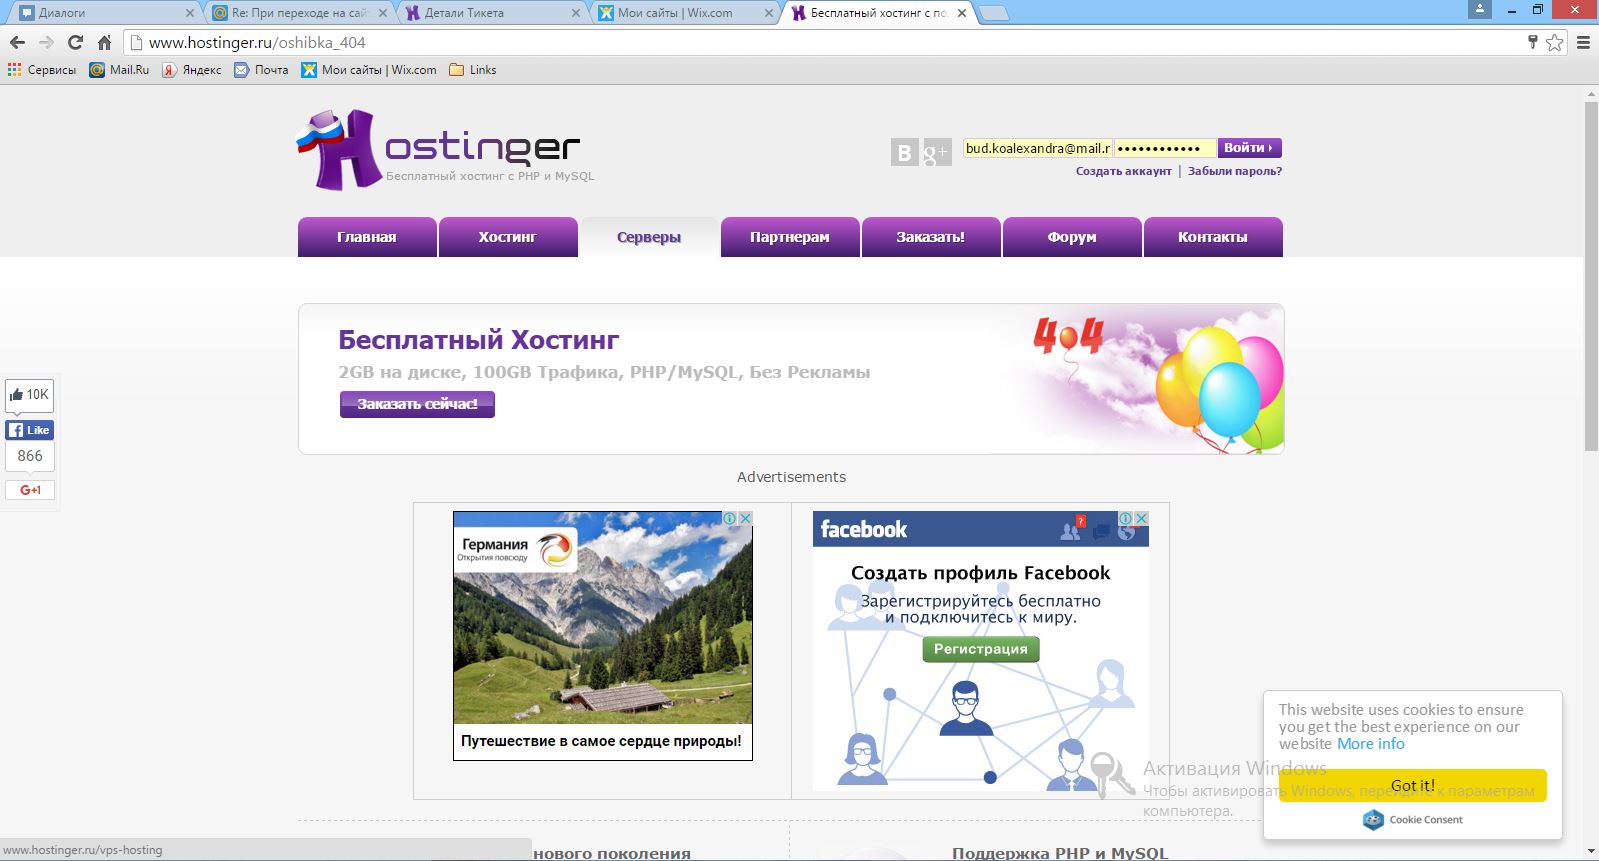The image size is (1599, 861).
Task: Switch to the Re: При переходе tab
Action: tap(298, 13)
